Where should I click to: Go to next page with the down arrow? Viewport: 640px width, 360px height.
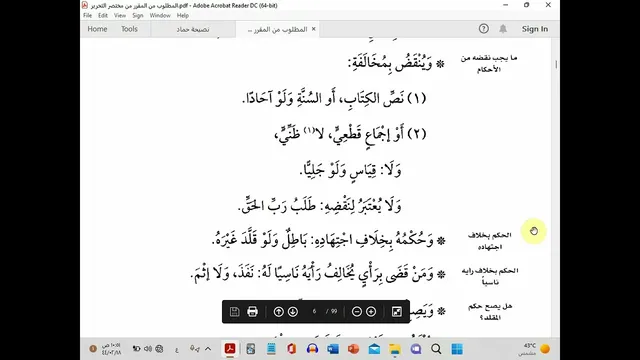(x=293, y=312)
